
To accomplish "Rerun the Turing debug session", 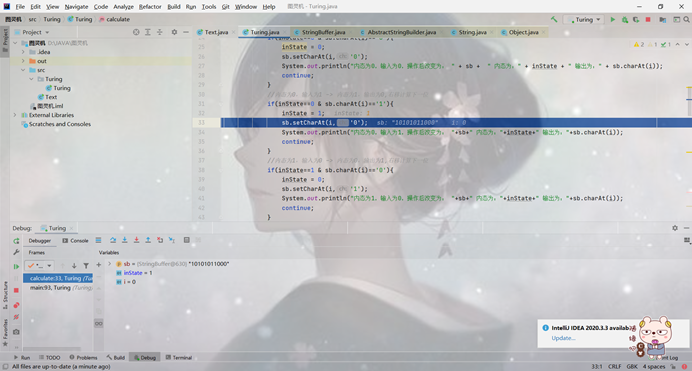I will click(16, 241).
